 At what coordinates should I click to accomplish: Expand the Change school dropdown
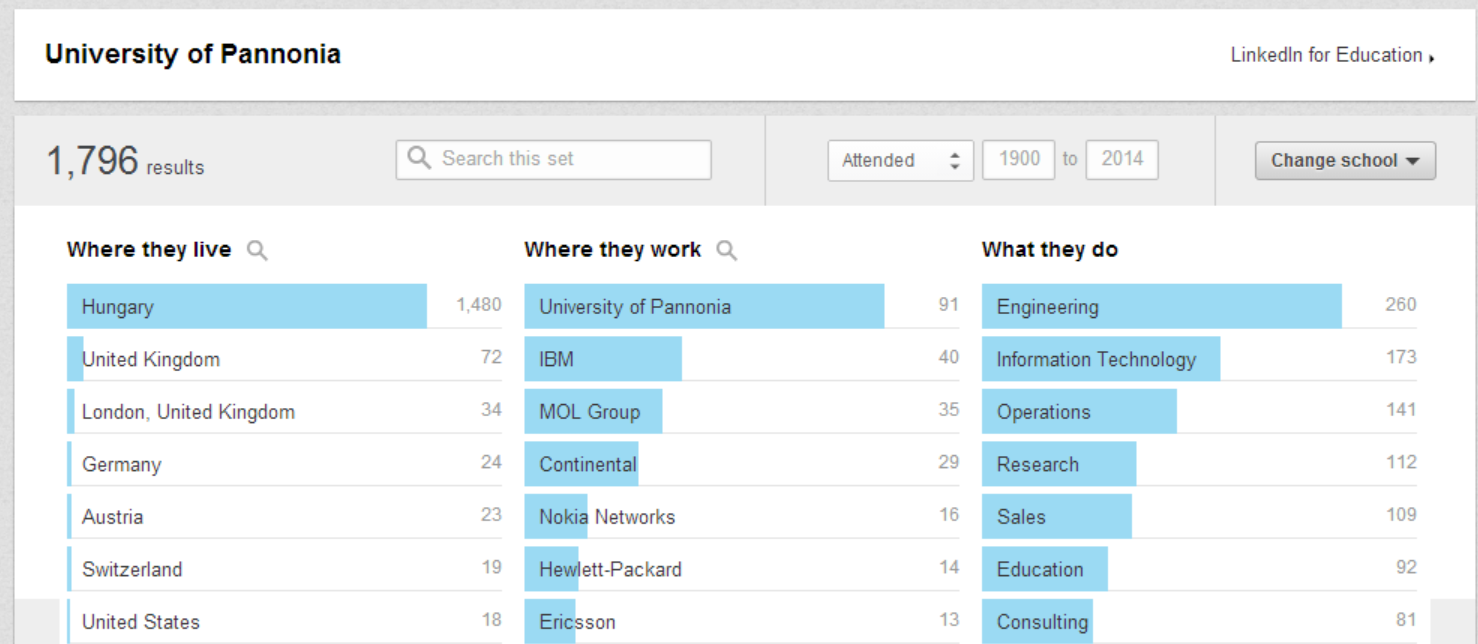pos(1345,160)
